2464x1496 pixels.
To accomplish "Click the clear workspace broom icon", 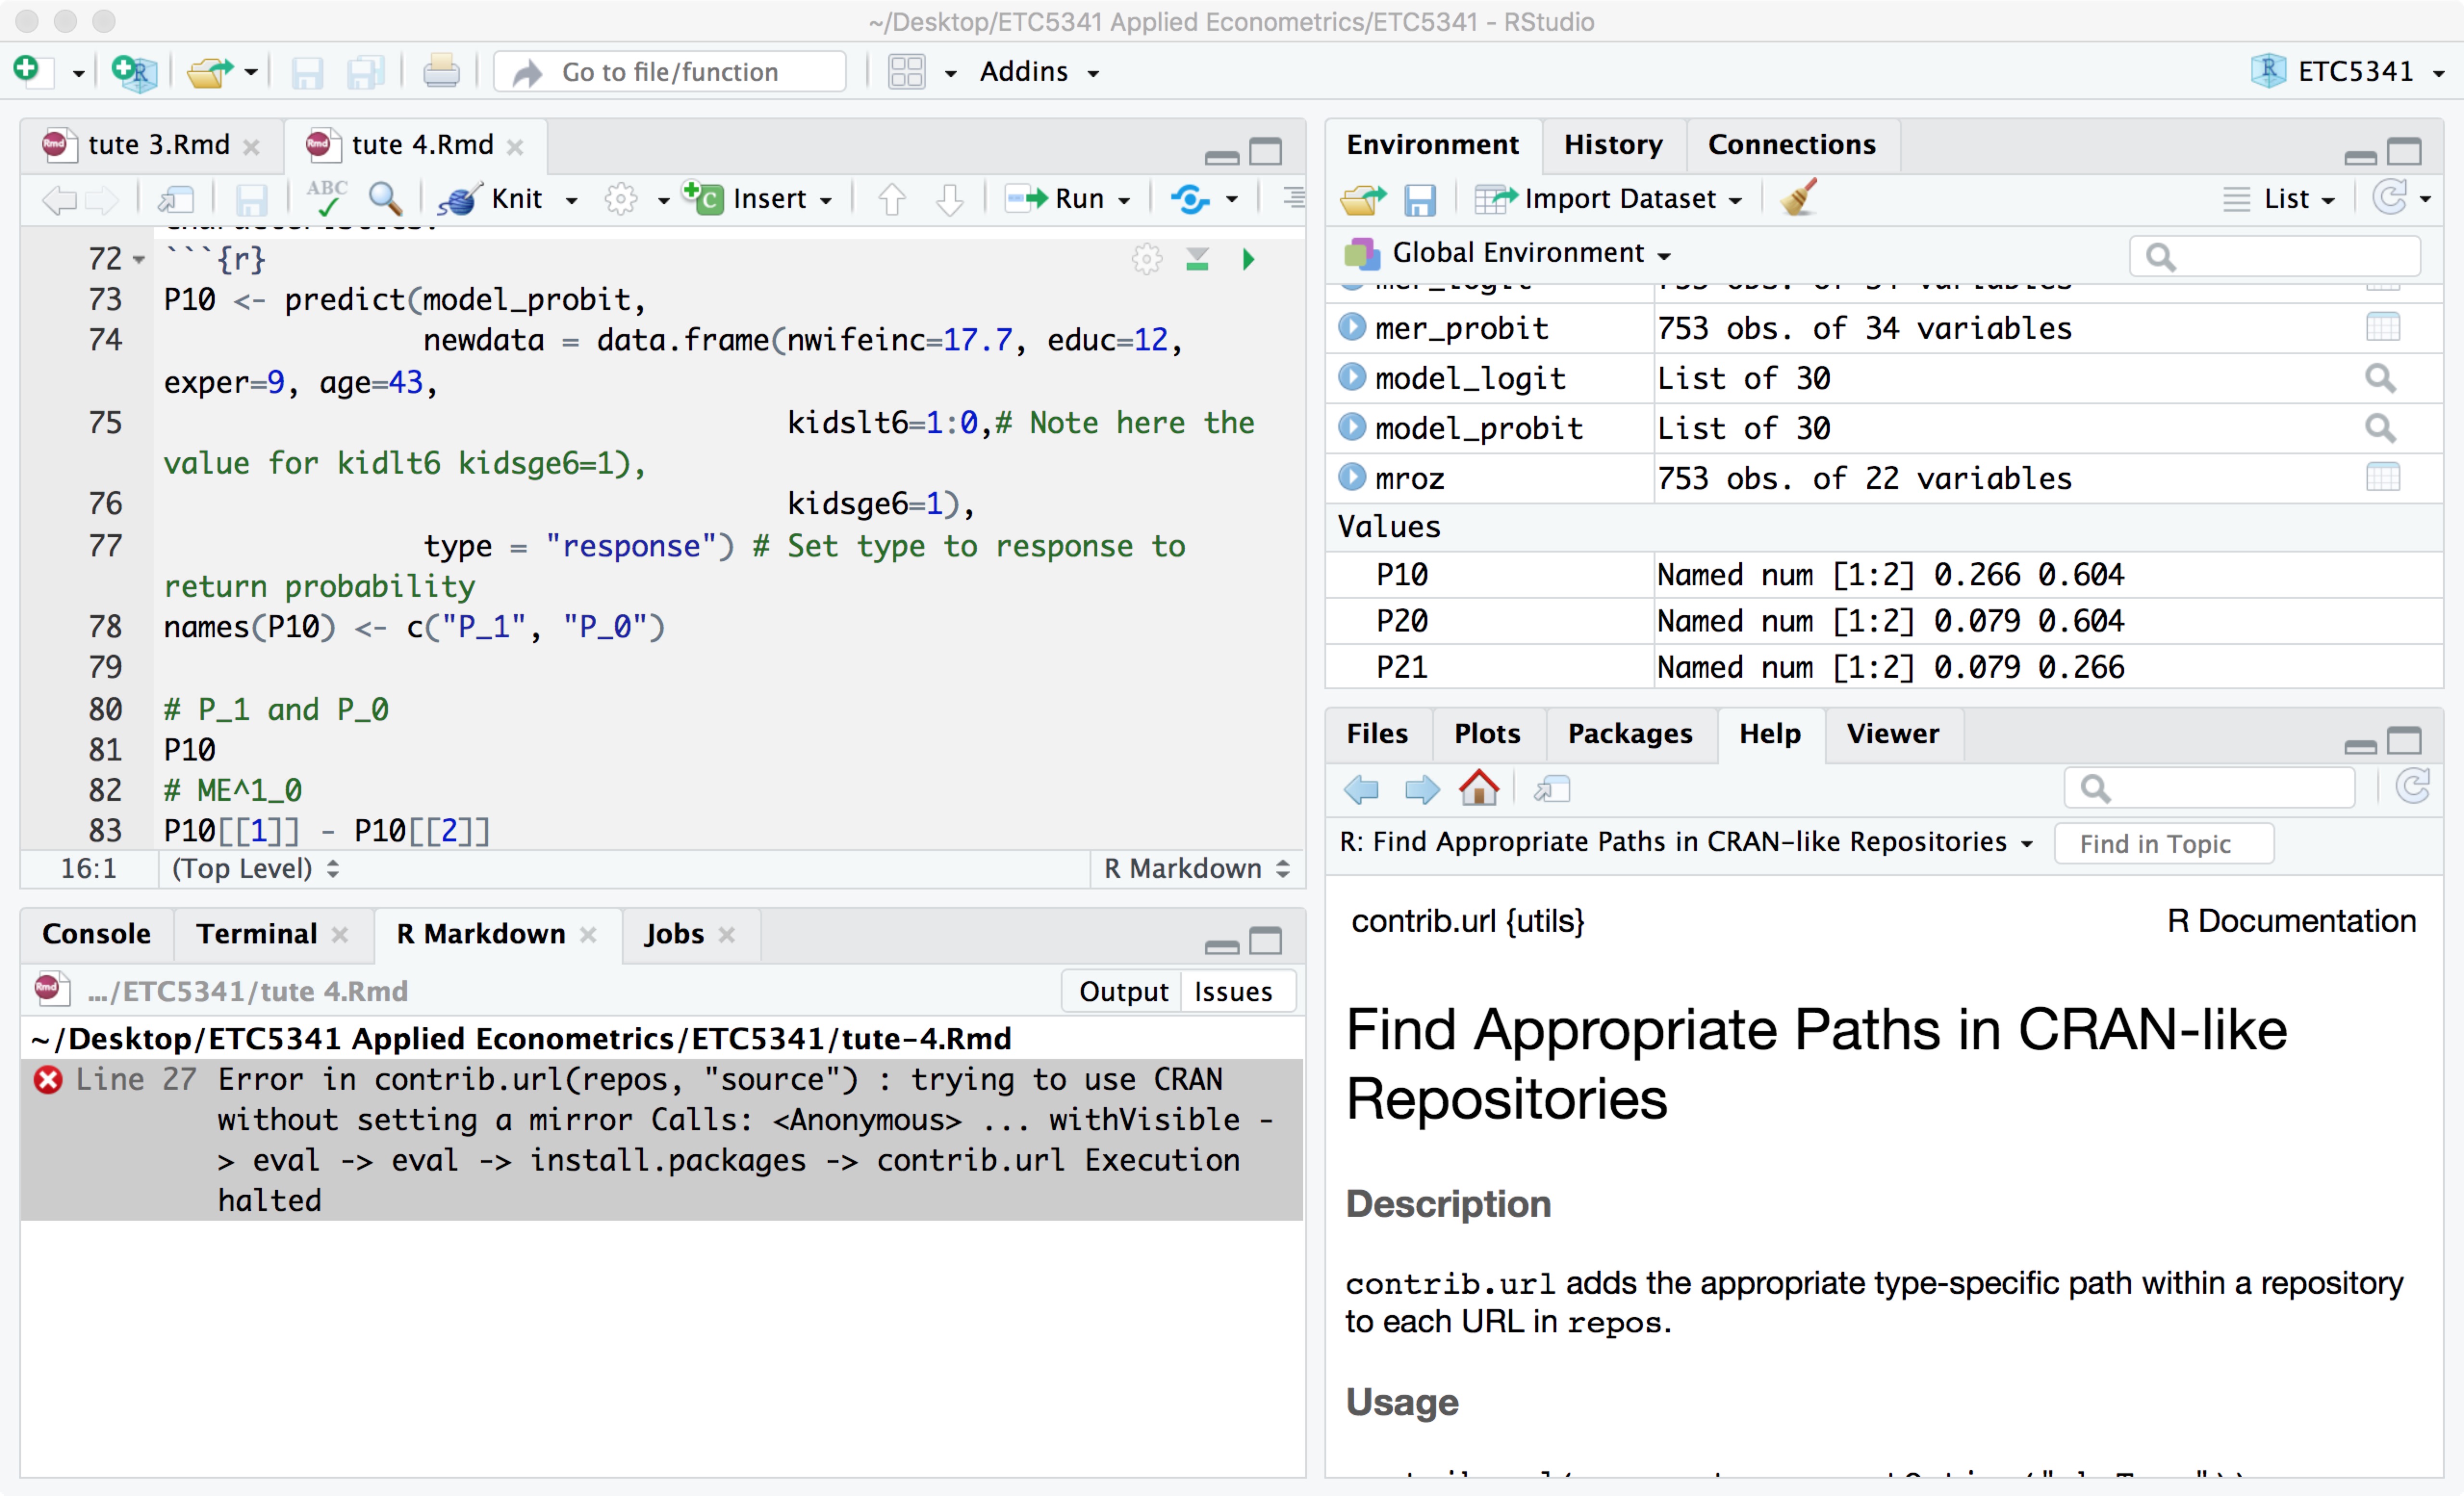I will point(1798,198).
